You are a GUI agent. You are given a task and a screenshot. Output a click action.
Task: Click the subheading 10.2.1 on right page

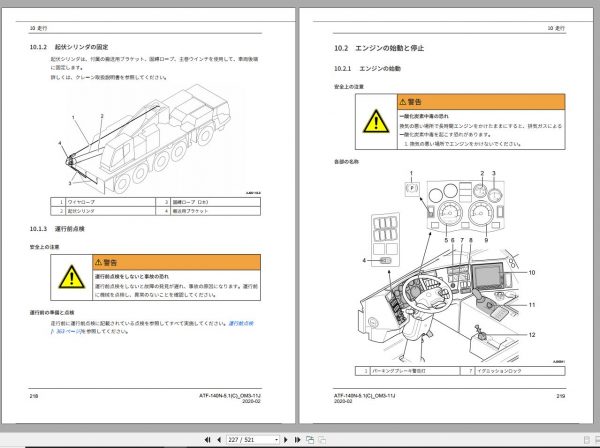click(367, 68)
